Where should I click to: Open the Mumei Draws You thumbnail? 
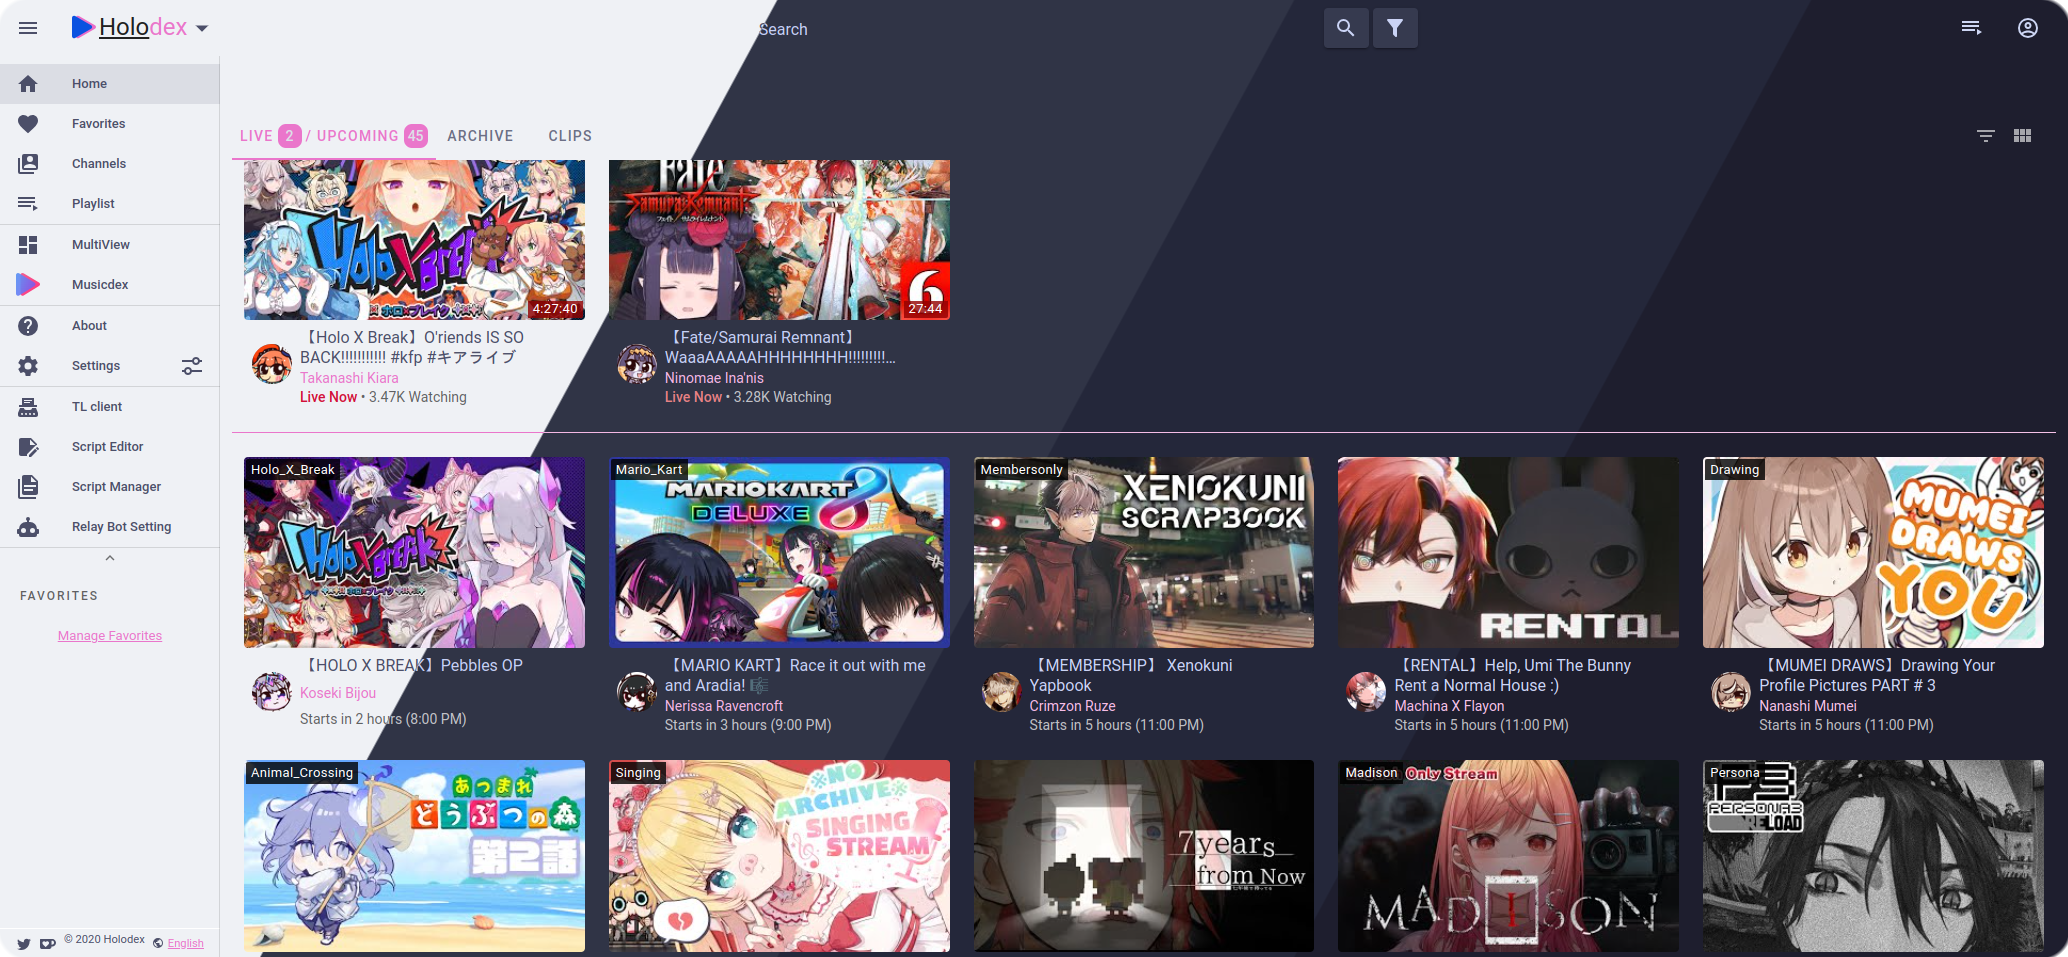click(1873, 552)
